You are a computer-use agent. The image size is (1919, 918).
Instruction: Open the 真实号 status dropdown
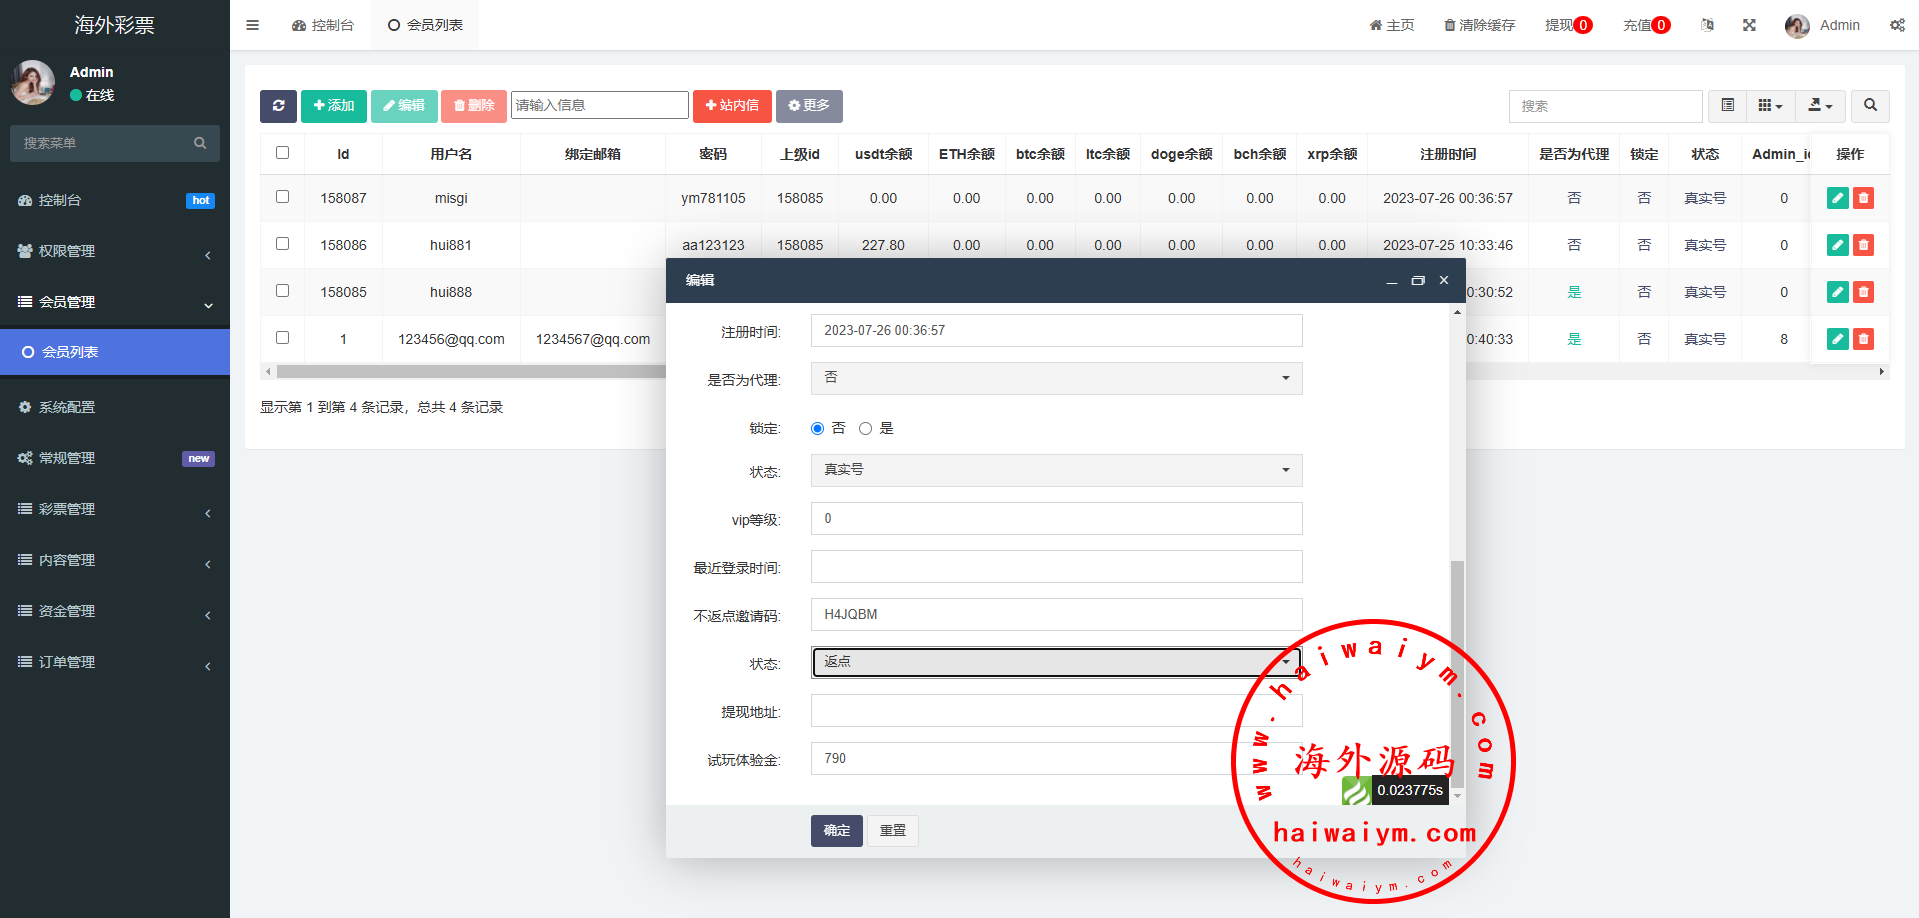(1056, 470)
